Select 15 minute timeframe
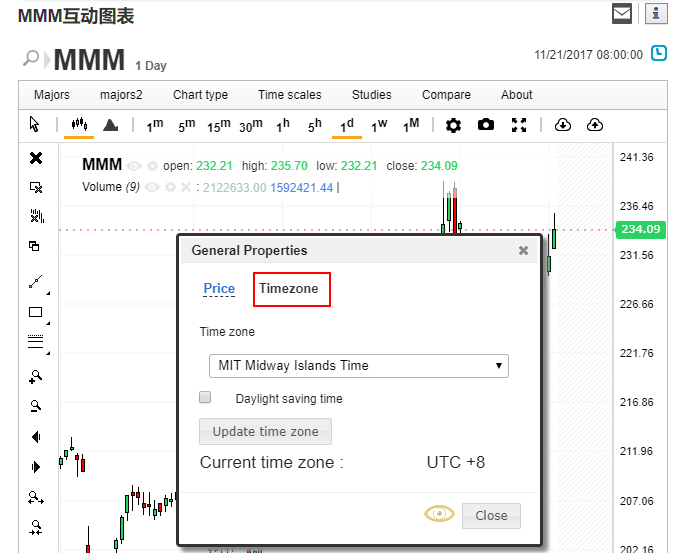This screenshot has height=553, width=677. (x=218, y=125)
